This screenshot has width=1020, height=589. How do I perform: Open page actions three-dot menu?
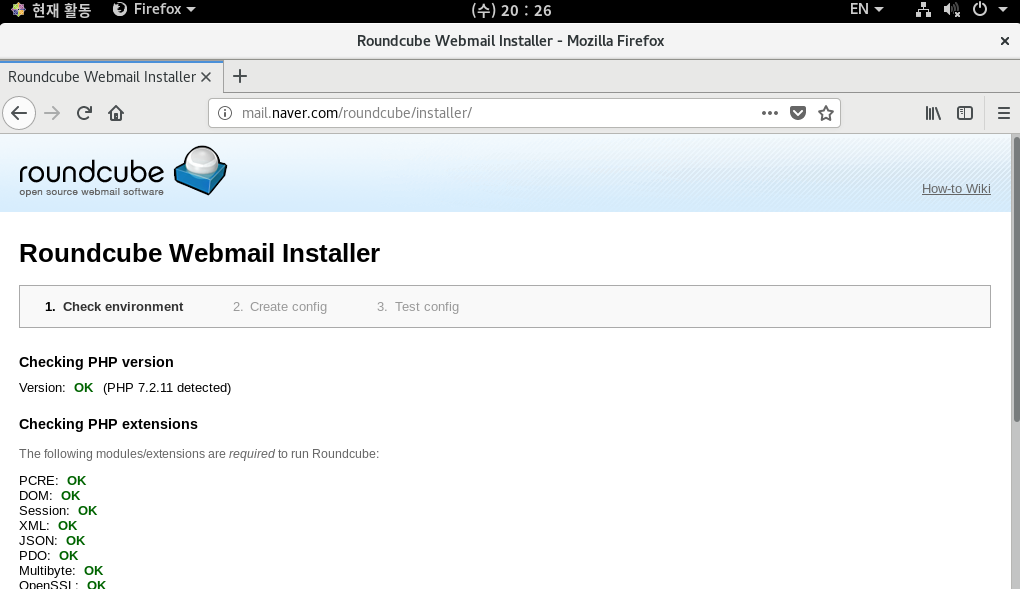pos(770,113)
